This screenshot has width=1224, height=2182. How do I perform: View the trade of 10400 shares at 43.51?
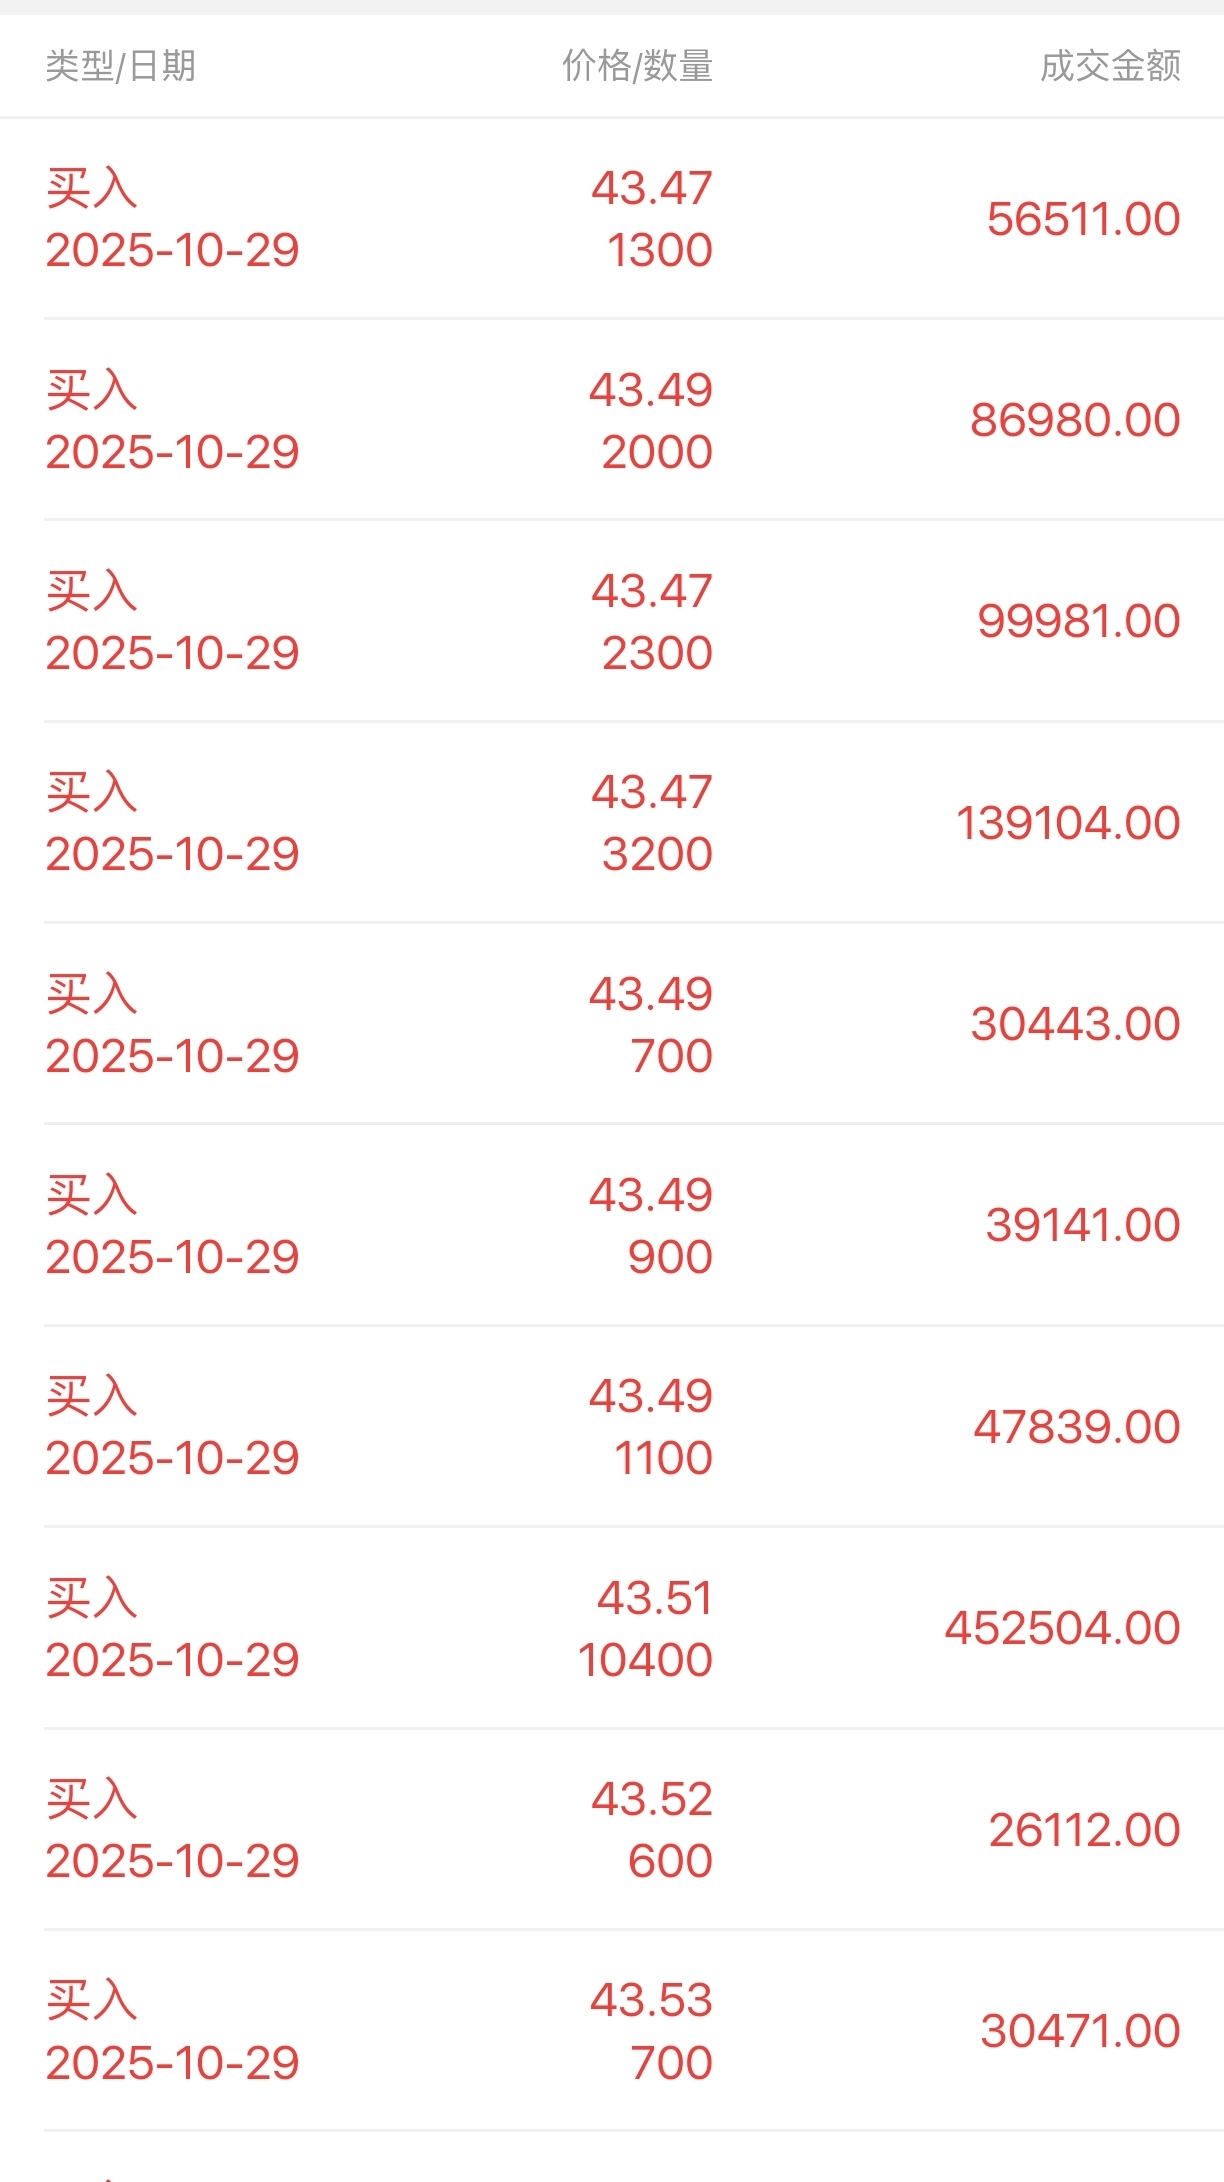coord(612,1628)
